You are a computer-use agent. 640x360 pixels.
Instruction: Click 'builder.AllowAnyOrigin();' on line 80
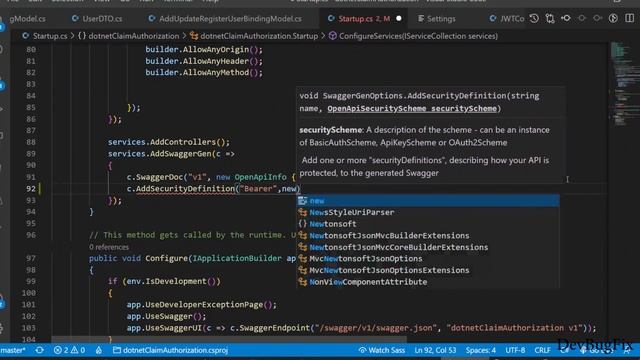(x=204, y=49)
